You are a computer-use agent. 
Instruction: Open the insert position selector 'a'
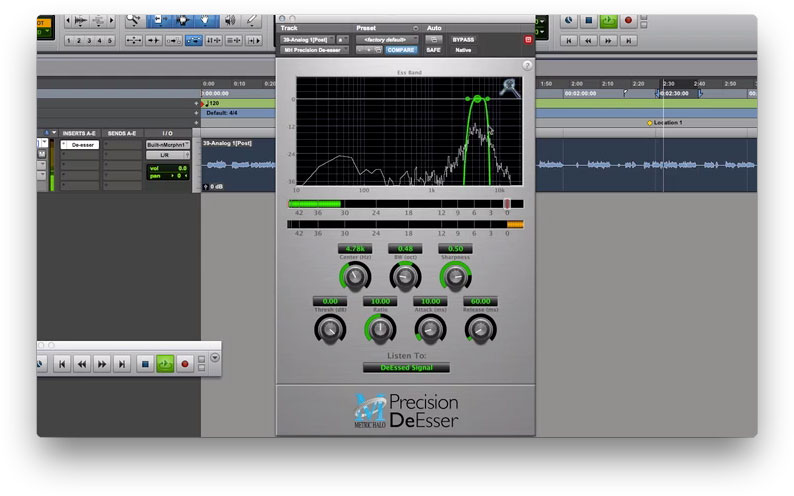(x=342, y=39)
